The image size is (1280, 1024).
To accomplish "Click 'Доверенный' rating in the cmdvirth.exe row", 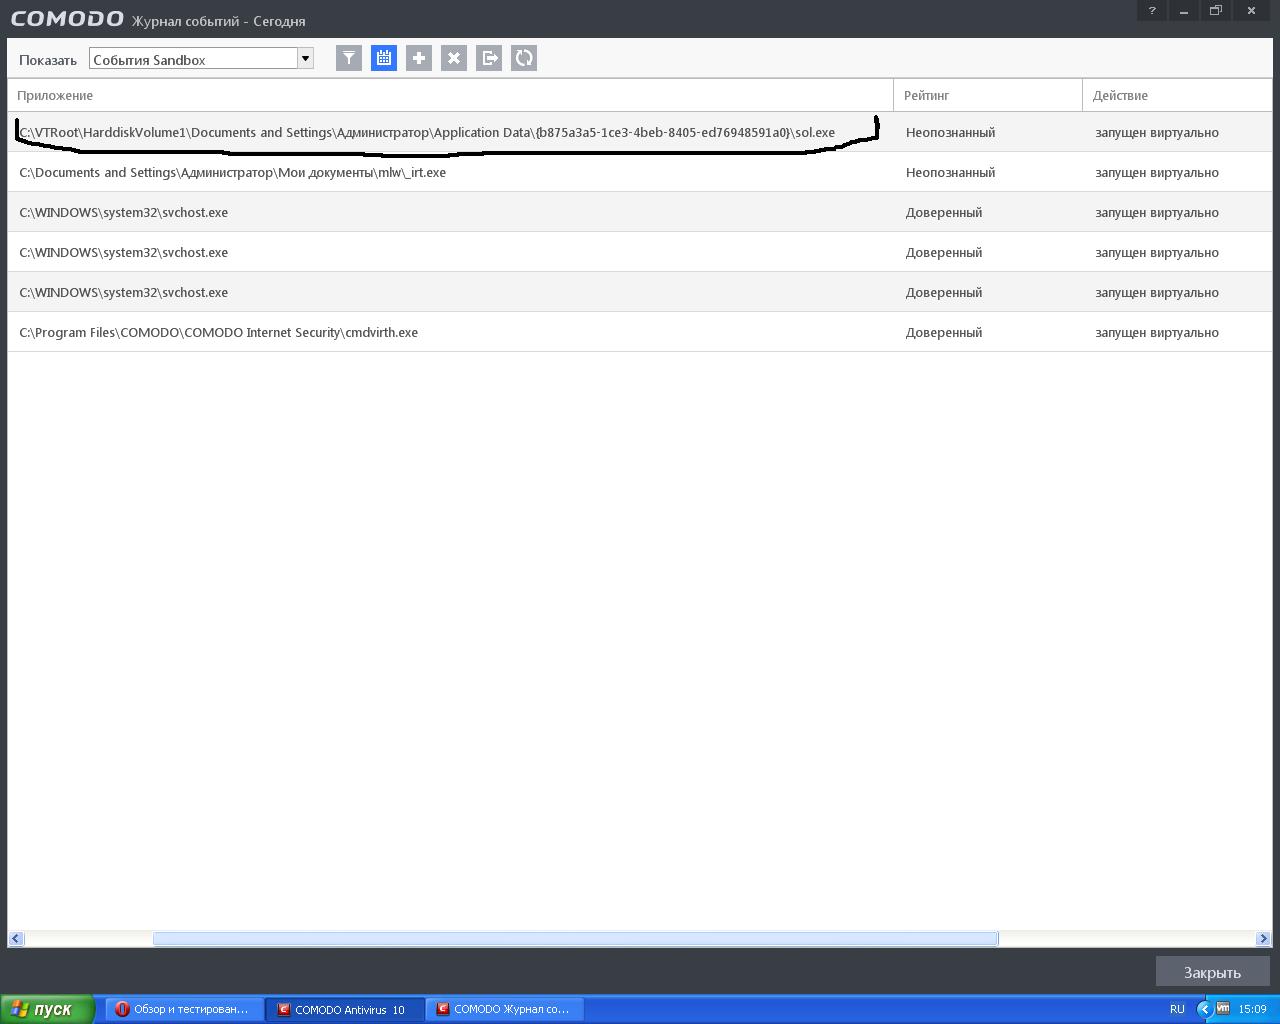I will pos(944,332).
